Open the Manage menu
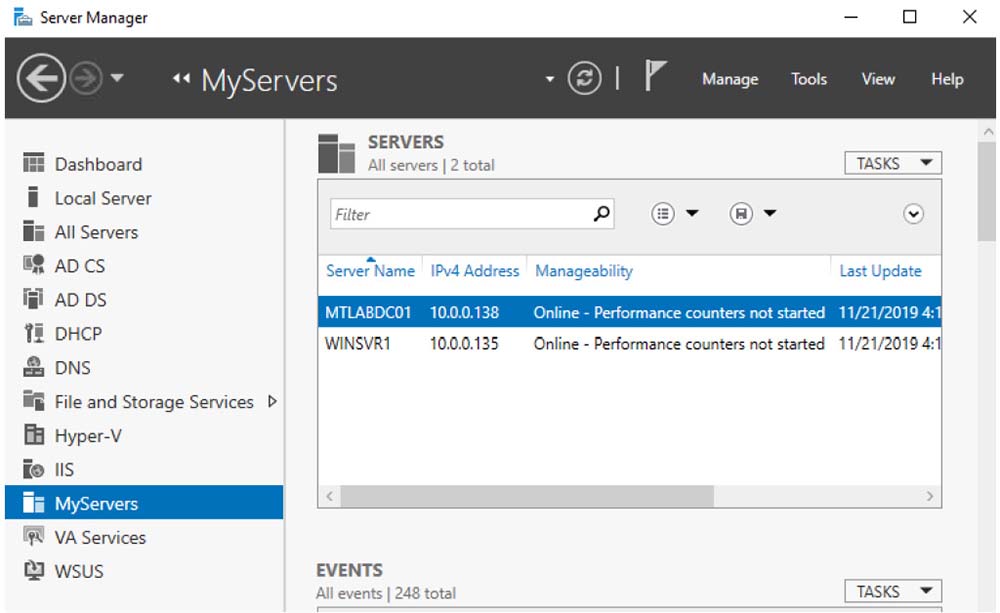1000x613 pixels. [x=729, y=79]
